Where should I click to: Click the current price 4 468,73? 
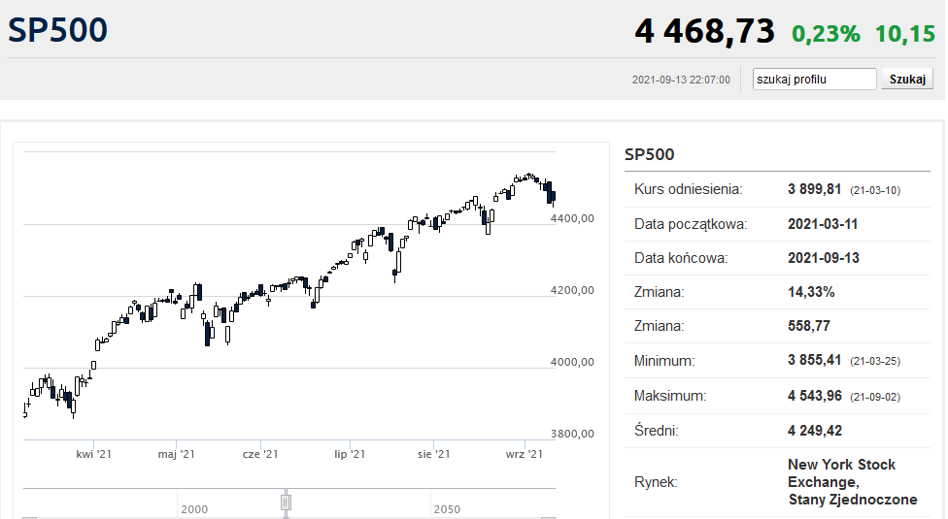[704, 31]
